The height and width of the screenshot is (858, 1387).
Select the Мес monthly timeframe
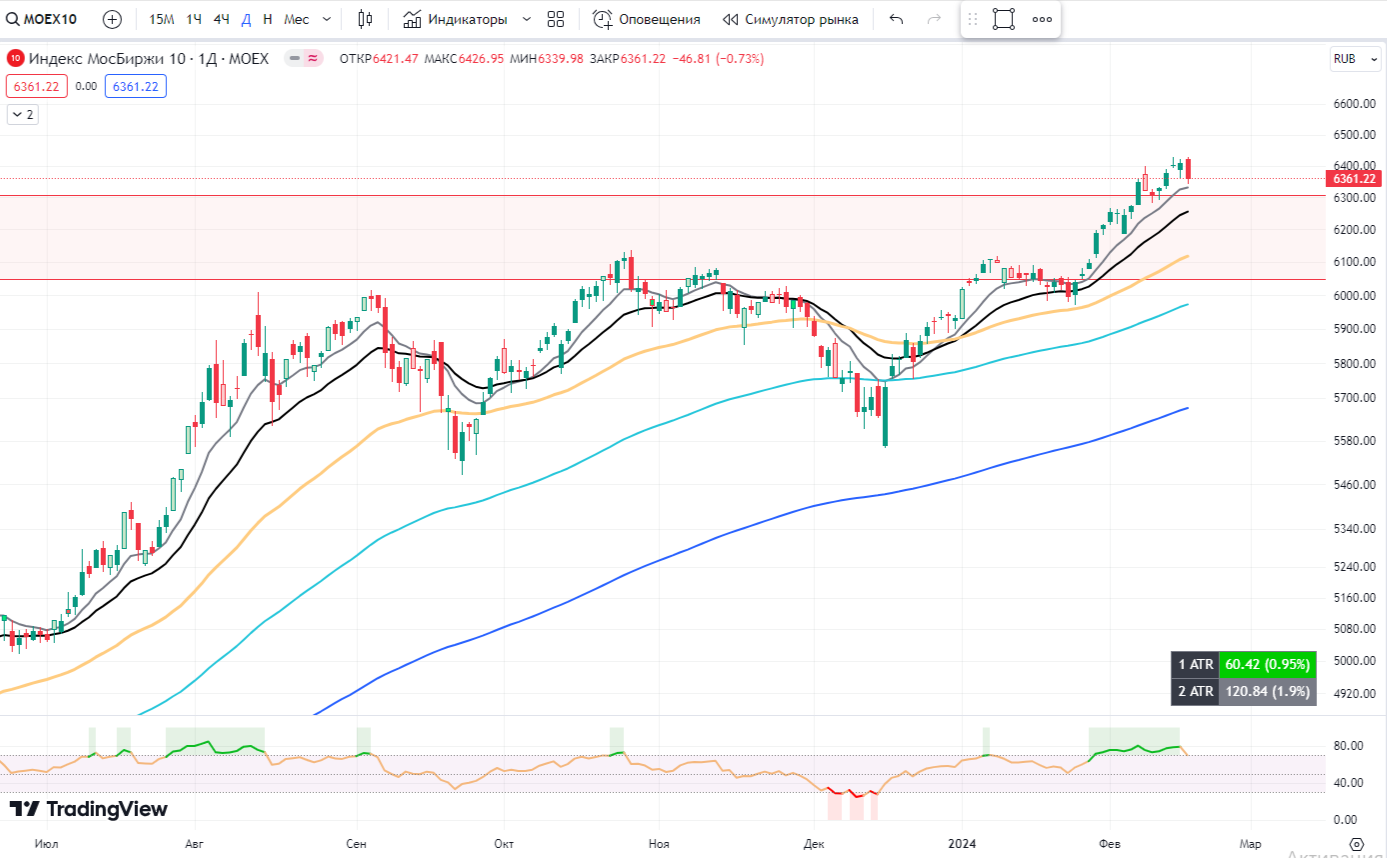point(296,19)
